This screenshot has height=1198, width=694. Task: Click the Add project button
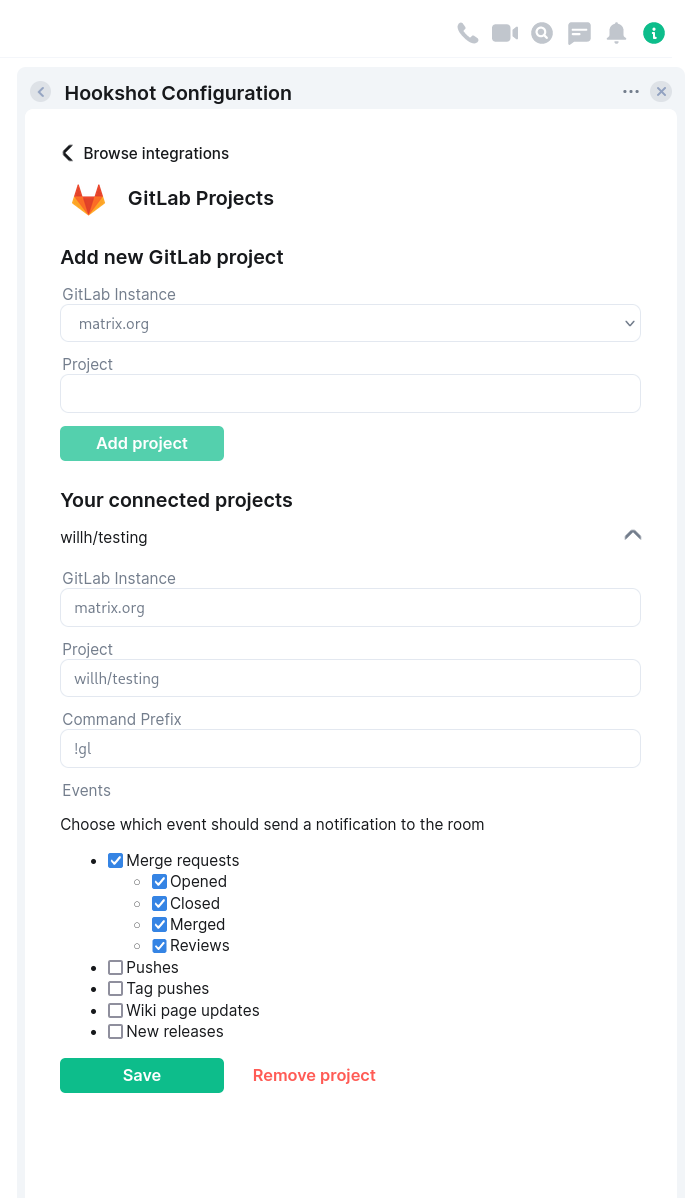pyautogui.click(x=142, y=443)
